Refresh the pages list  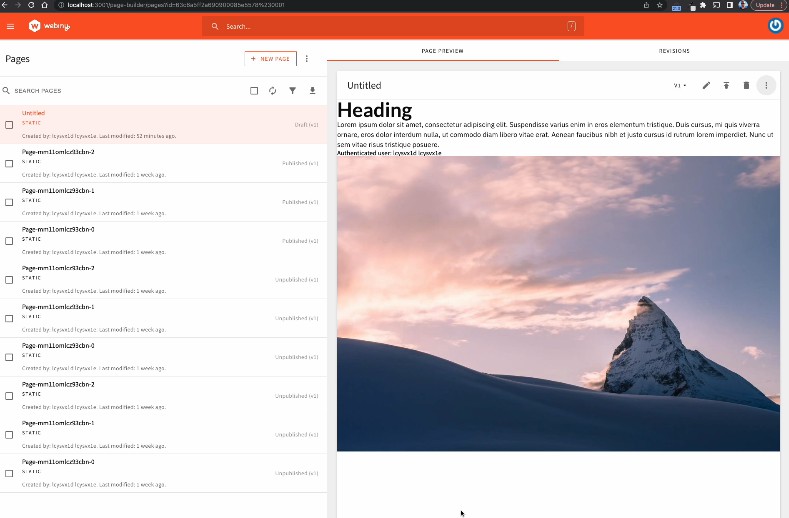[x=273, y=91]
